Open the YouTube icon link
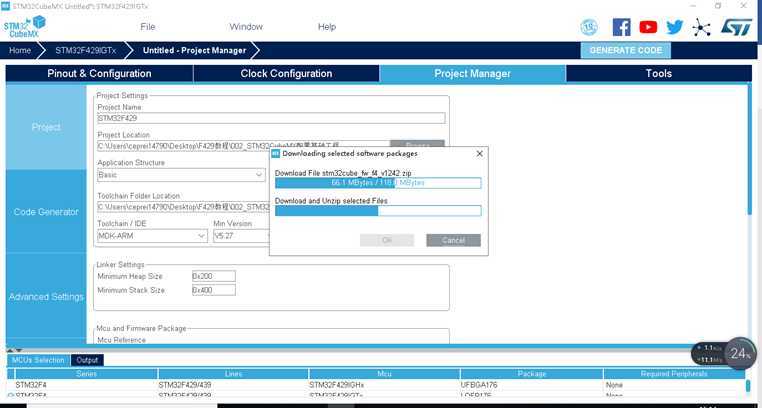The height and width of the screenshot is (408, 762). pyautogui.click(x=648, y=27)
